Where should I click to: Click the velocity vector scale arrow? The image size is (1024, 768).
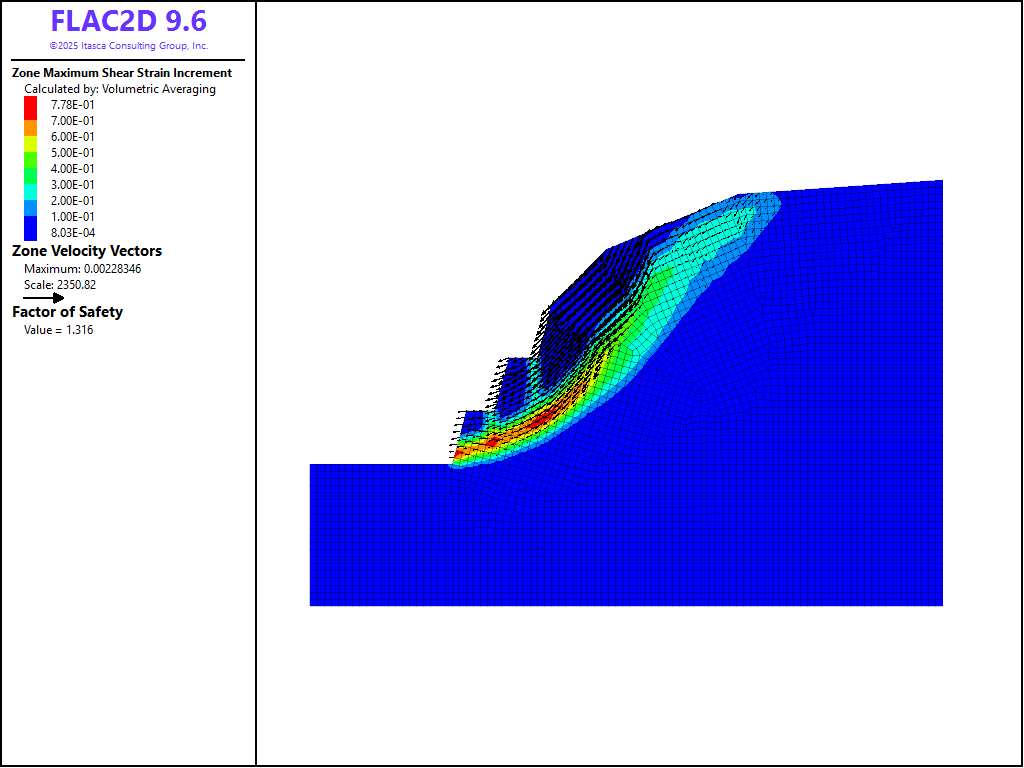pyautogui.click(x=43, y=297)
